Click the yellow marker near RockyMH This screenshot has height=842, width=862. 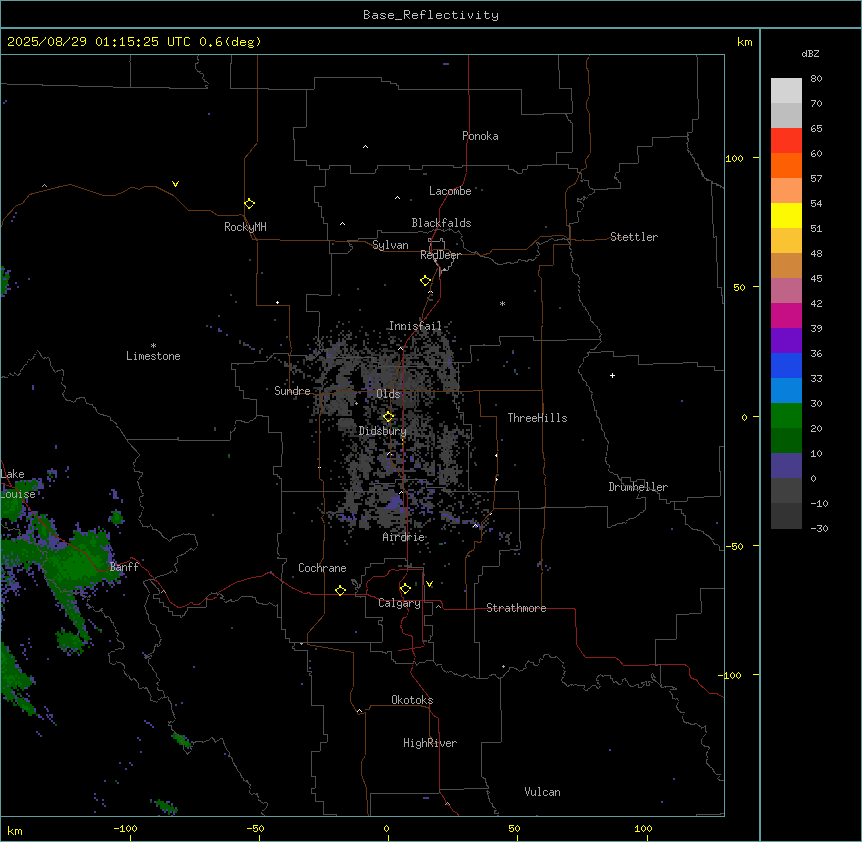click(249, 204)
